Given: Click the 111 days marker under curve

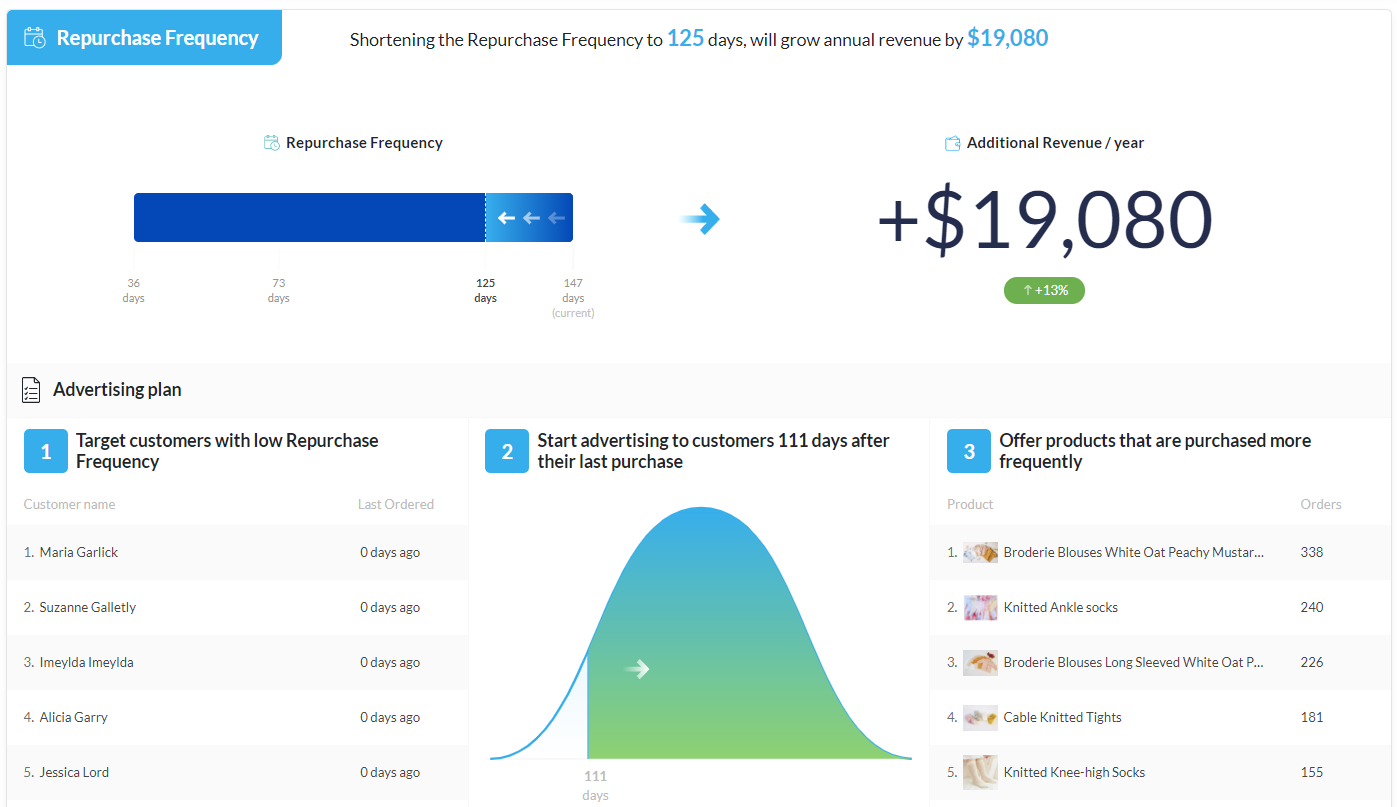Looking at the screenshot, I should [x=595, y=785].
